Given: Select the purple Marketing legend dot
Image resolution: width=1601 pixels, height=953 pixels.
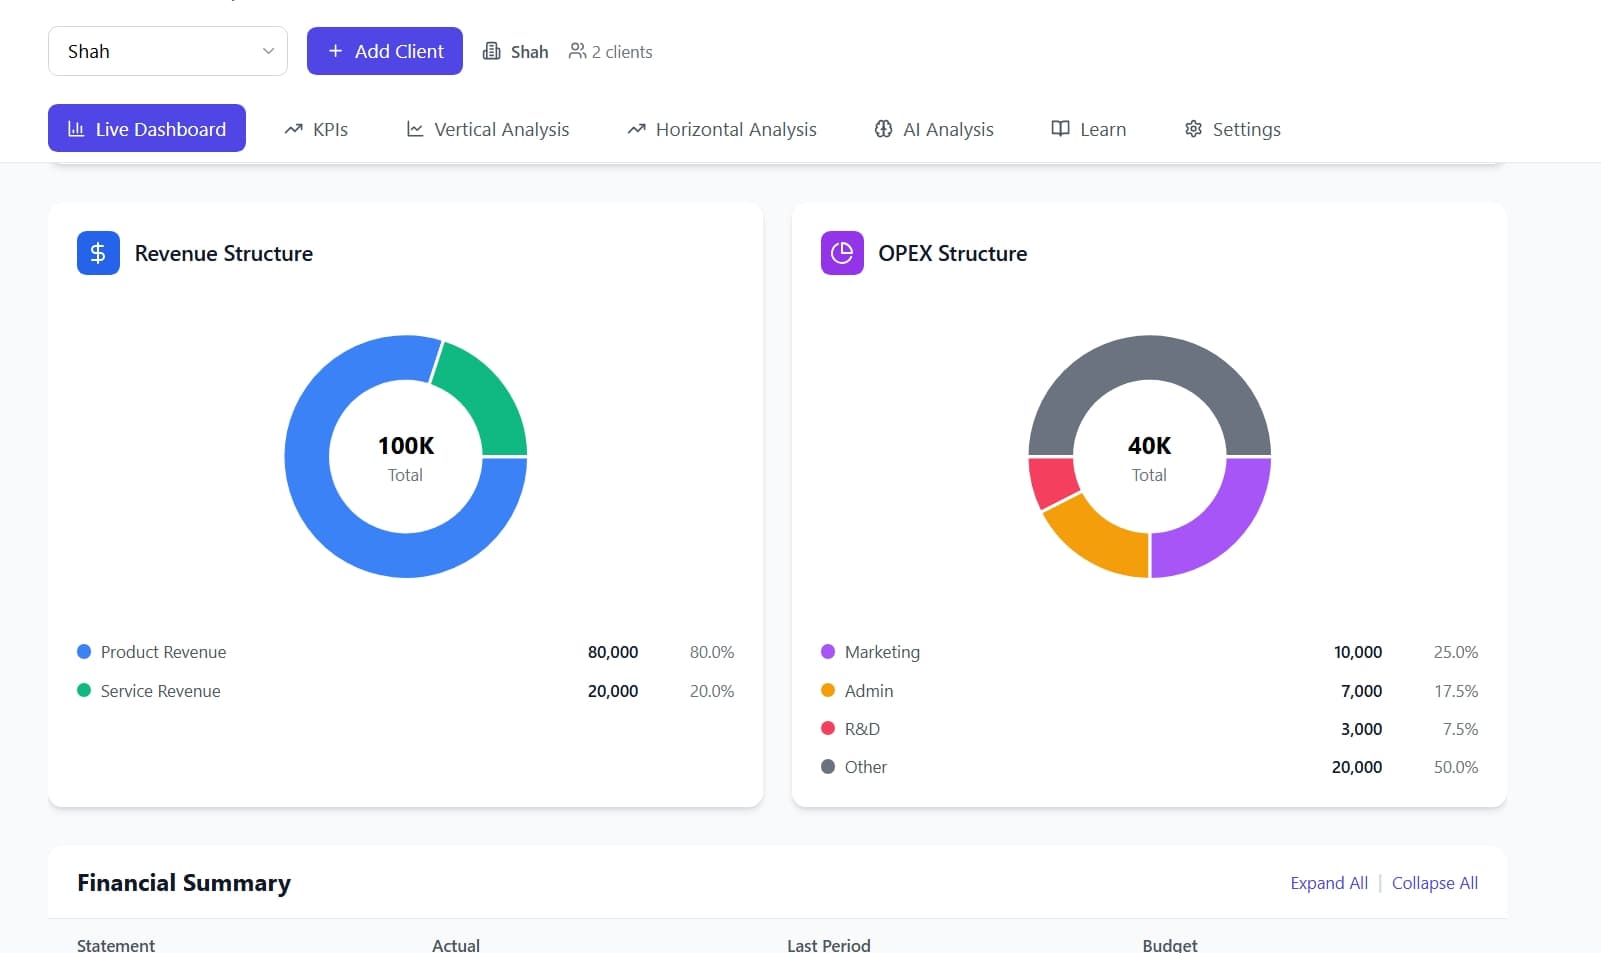Looking at the screenshot, I should point(828,652).
